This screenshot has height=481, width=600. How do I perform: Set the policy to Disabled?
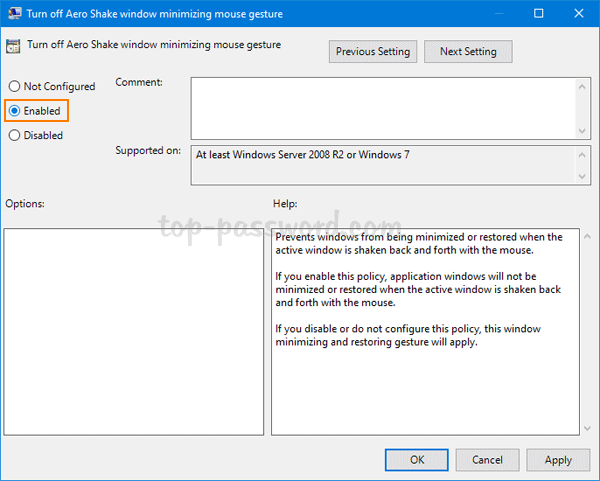14,135
